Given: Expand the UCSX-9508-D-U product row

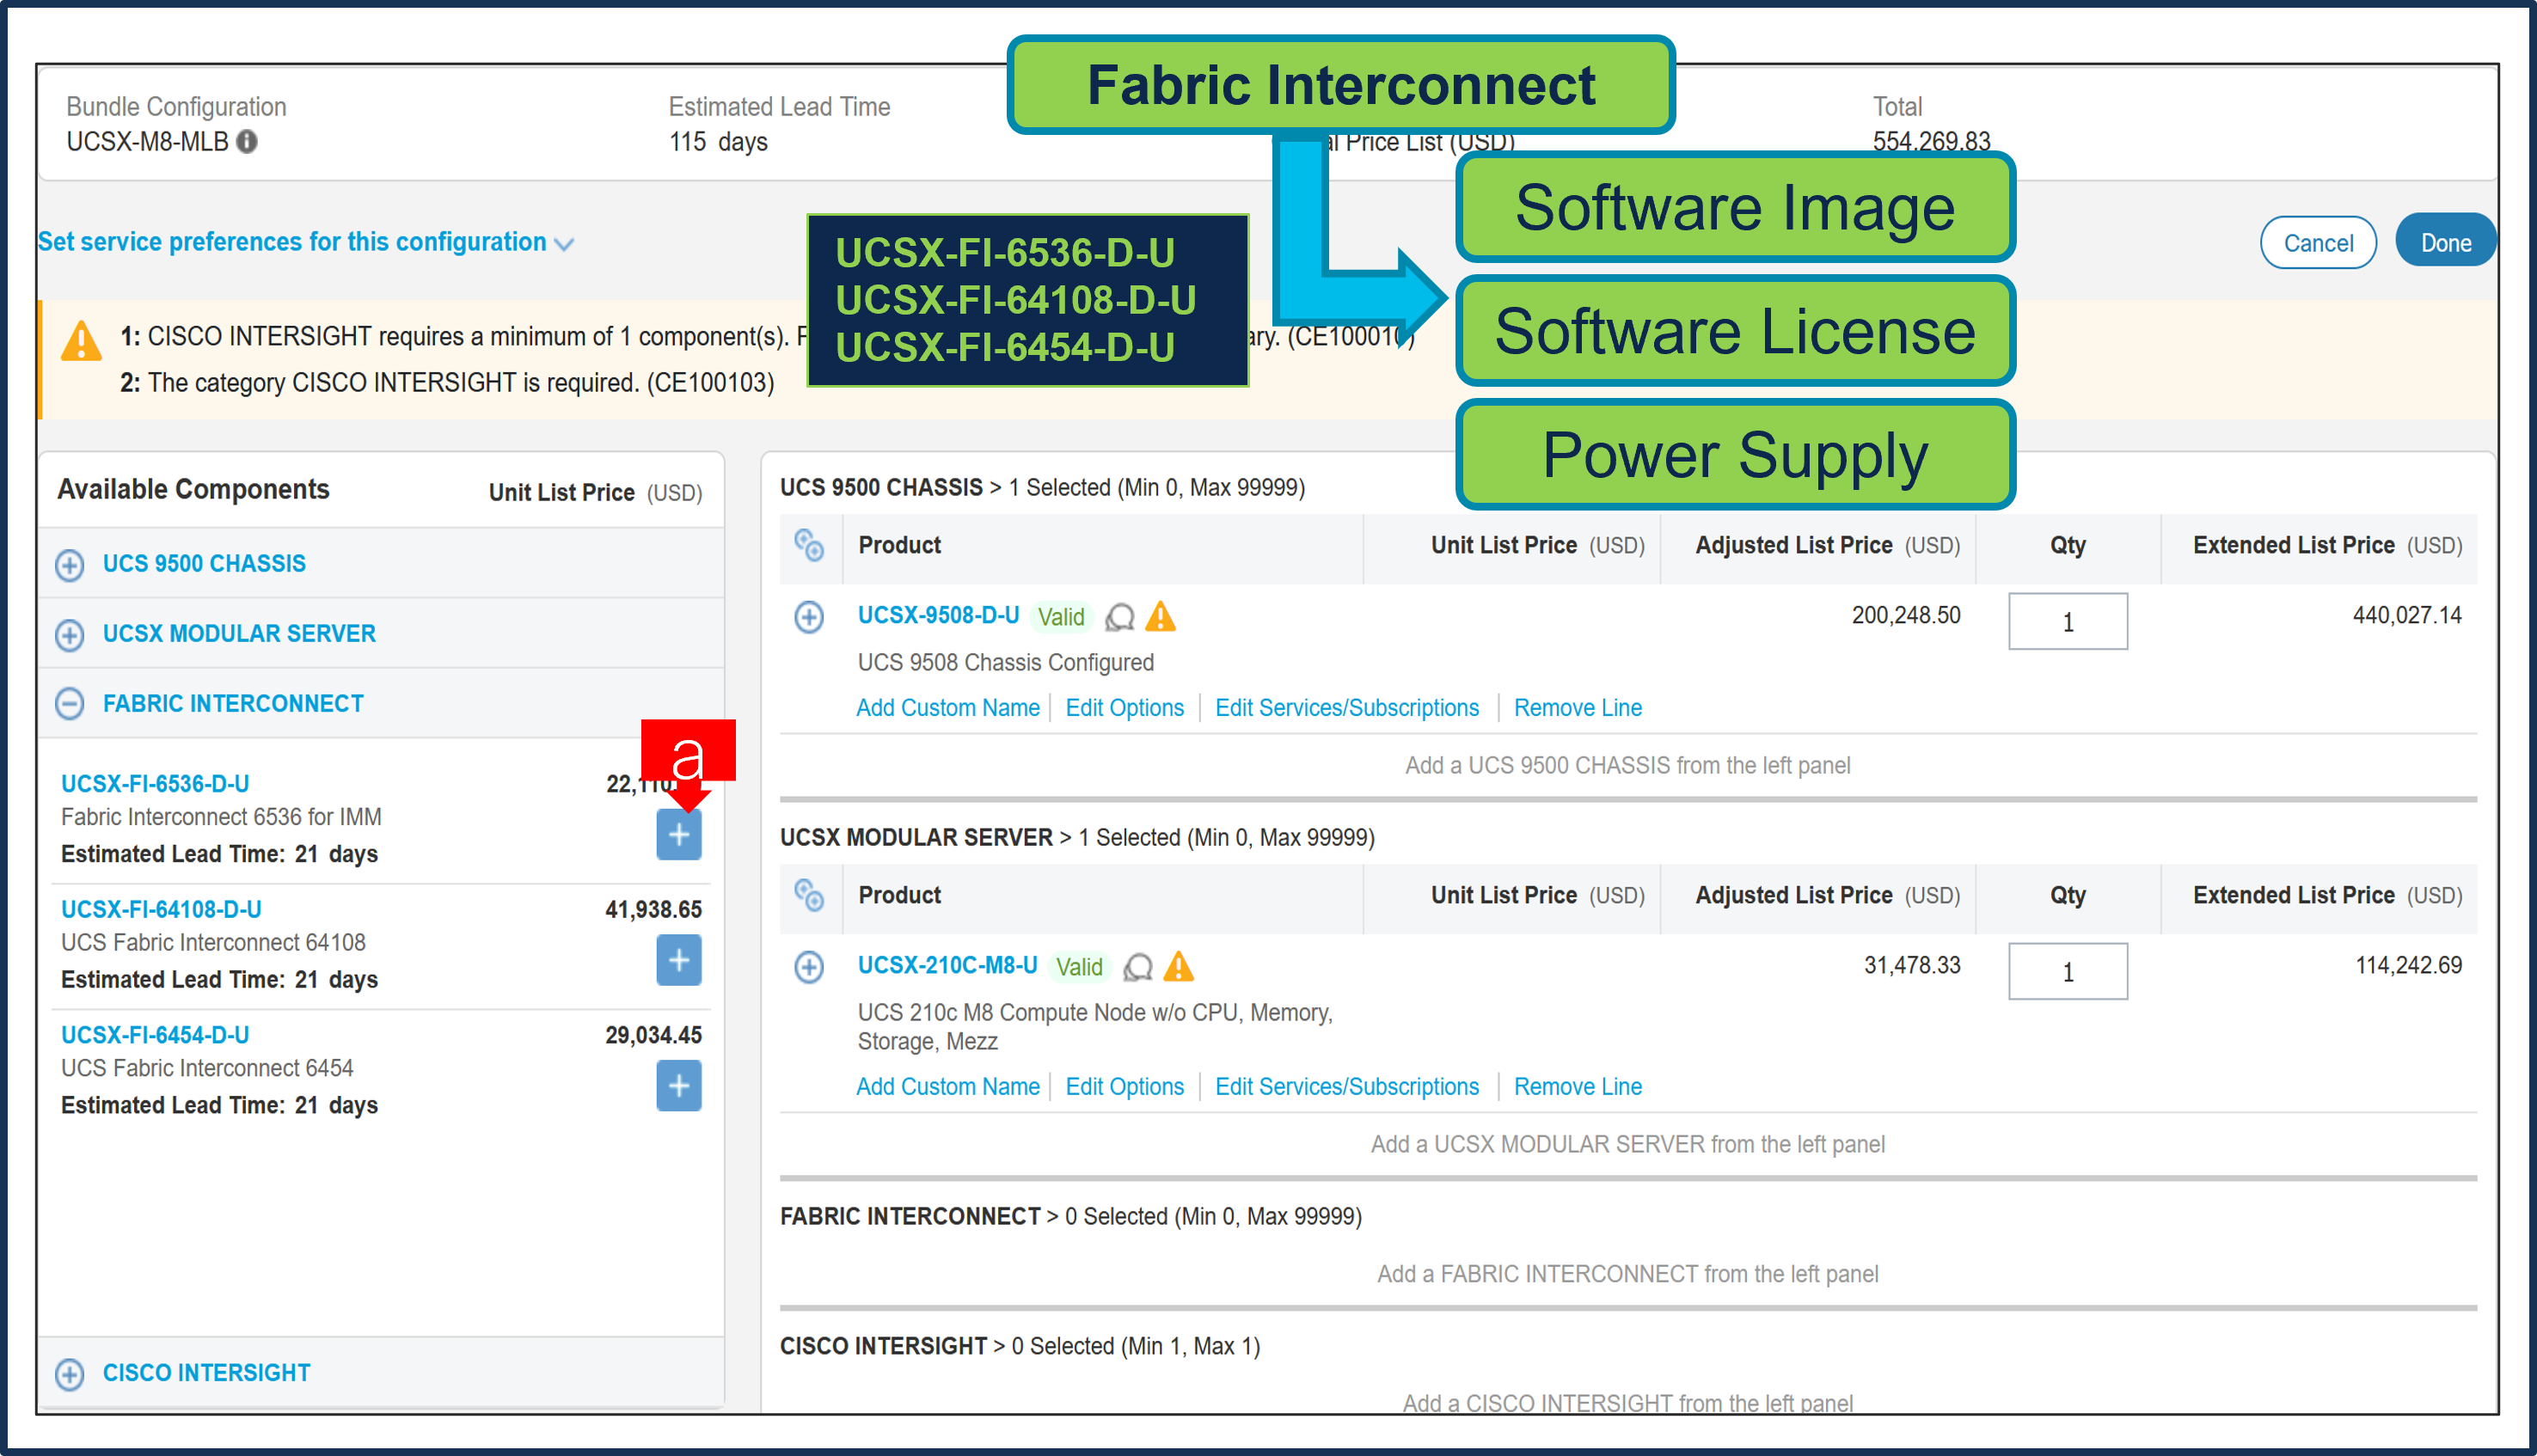Looking at the screenshot, I should (x=809, y=617).
